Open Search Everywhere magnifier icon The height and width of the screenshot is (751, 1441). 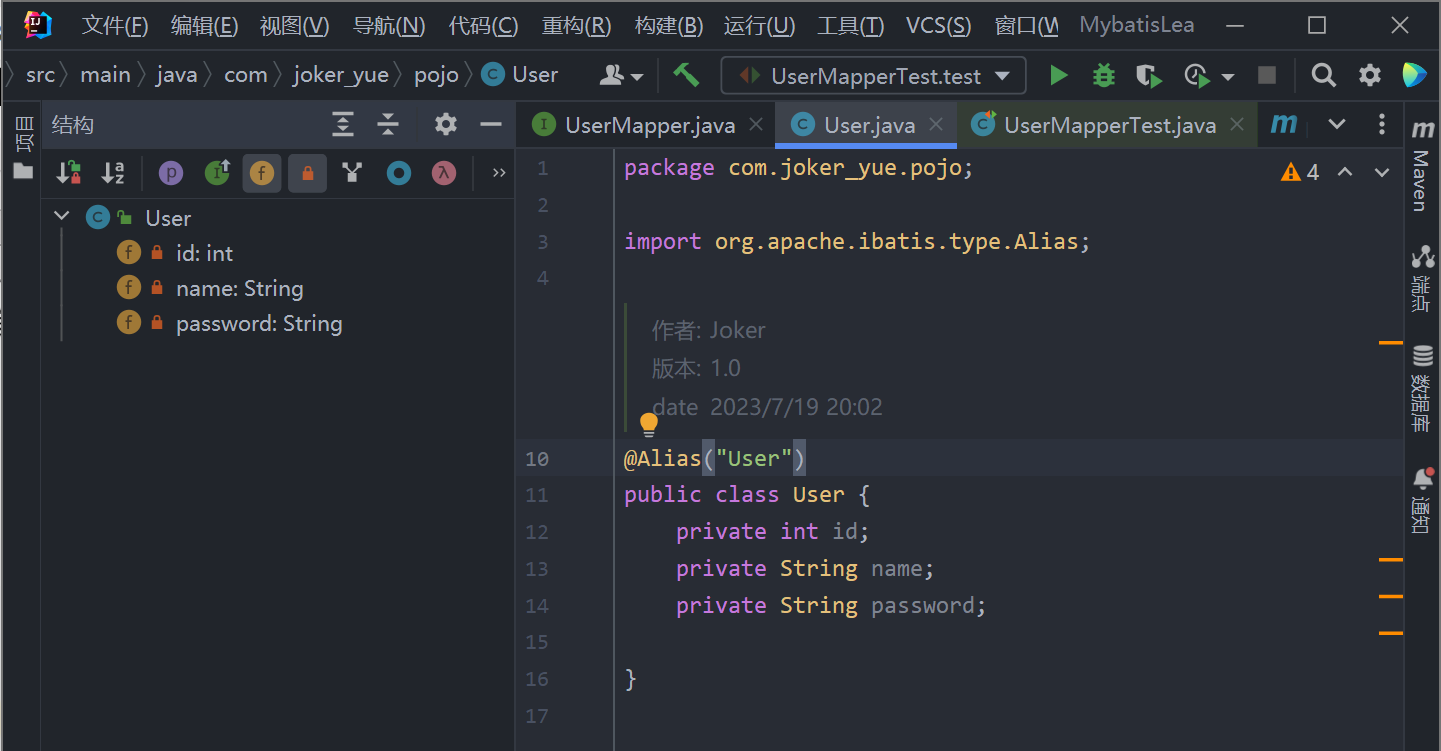pos(1323,76)
